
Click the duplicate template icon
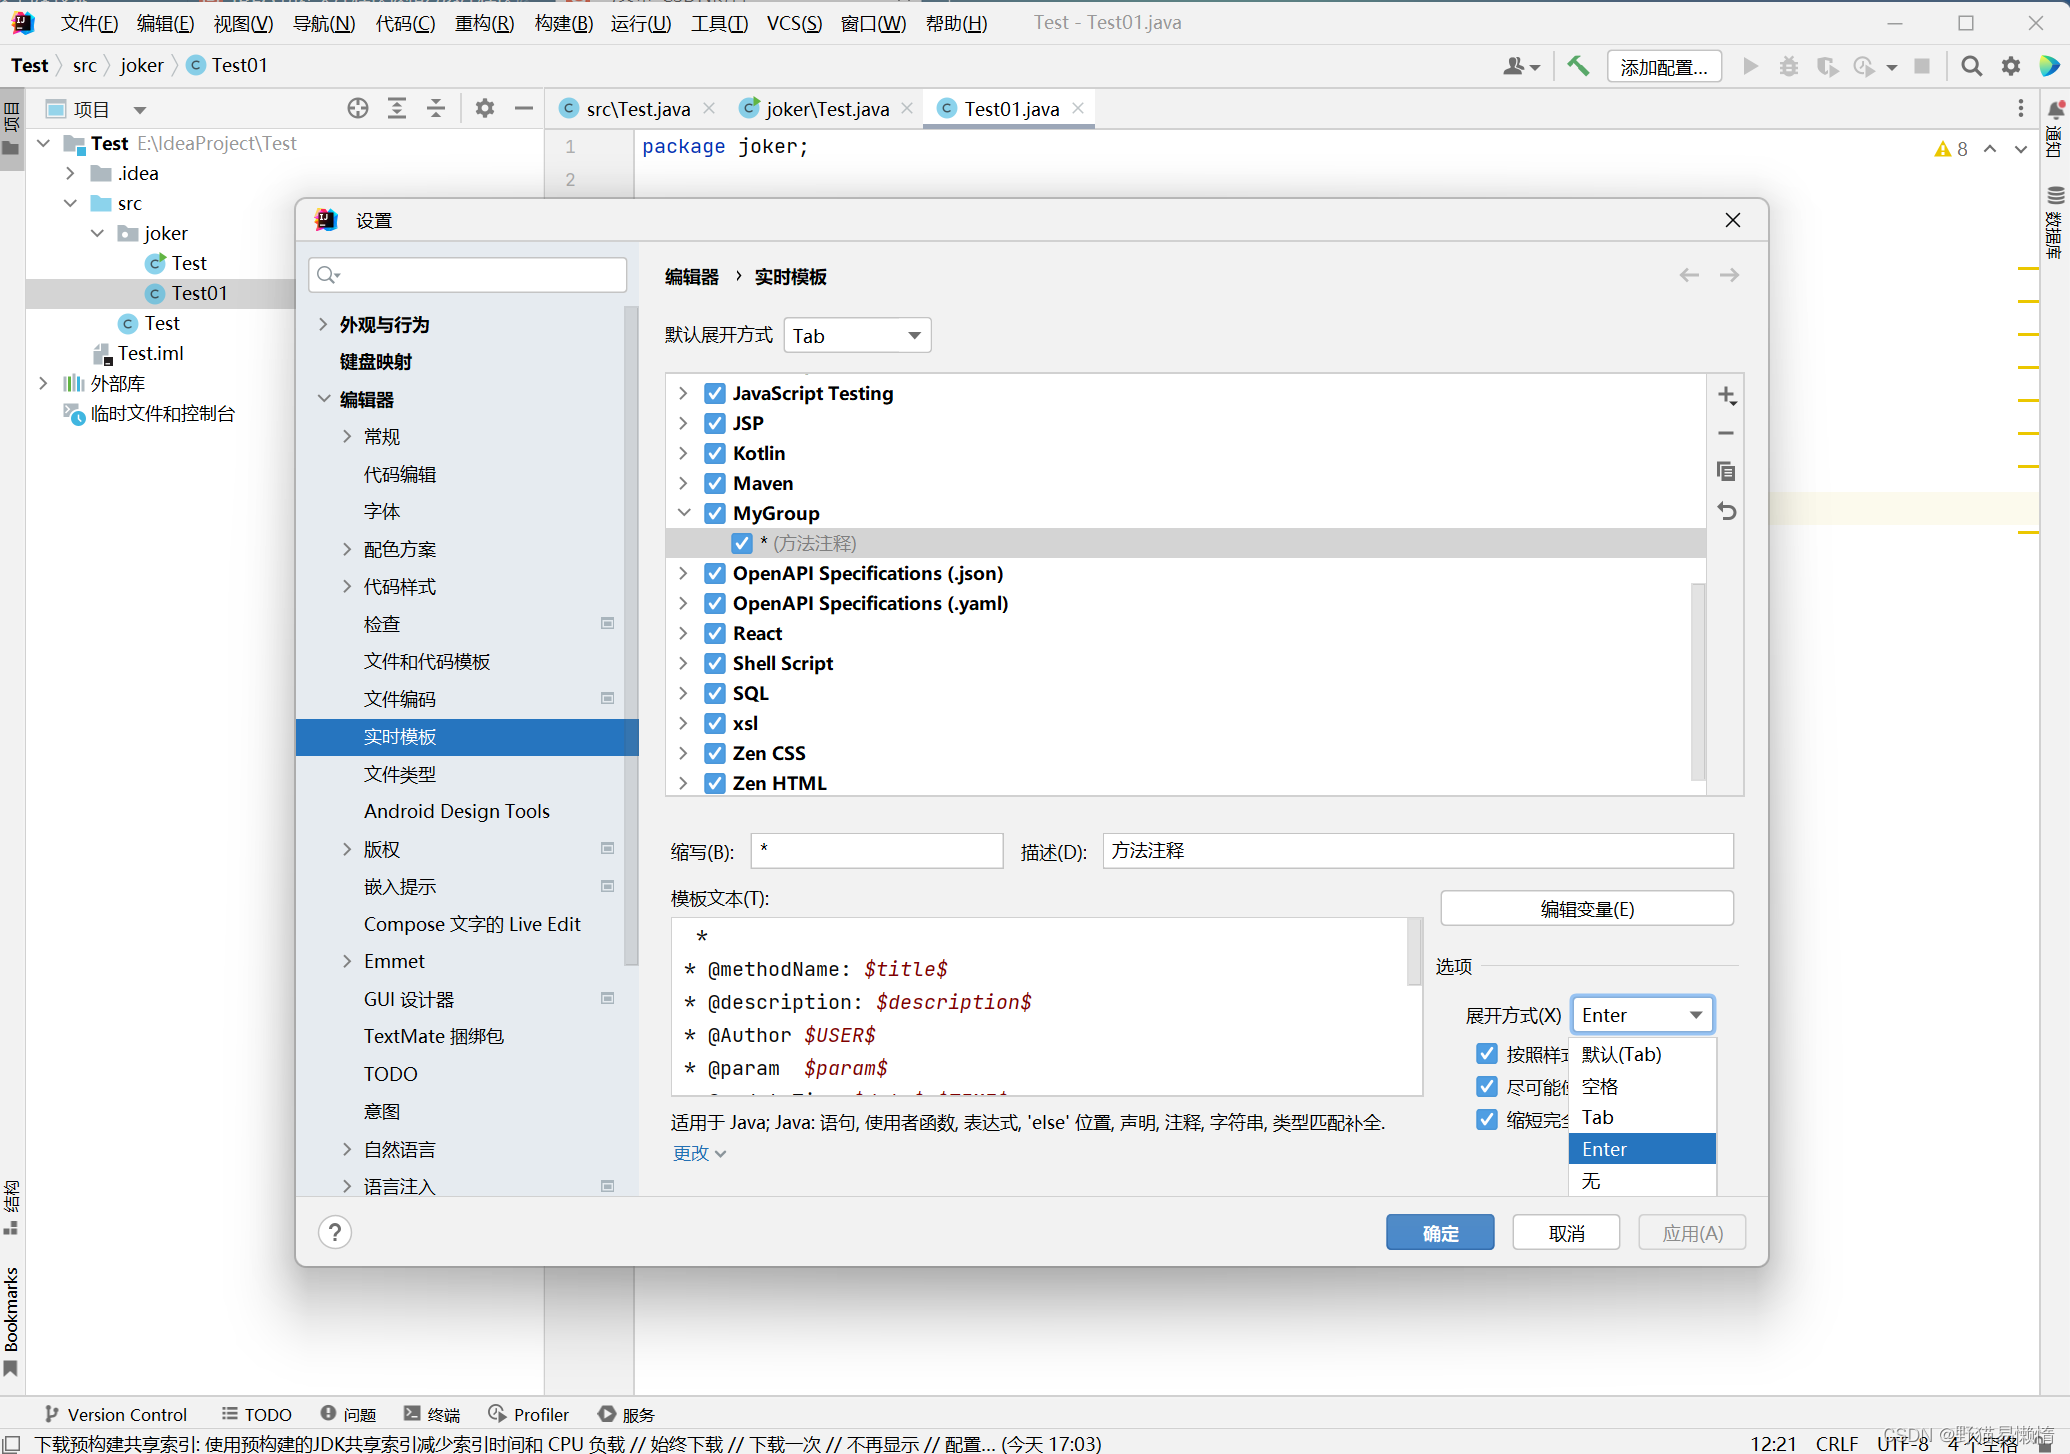click(1726, 471)
